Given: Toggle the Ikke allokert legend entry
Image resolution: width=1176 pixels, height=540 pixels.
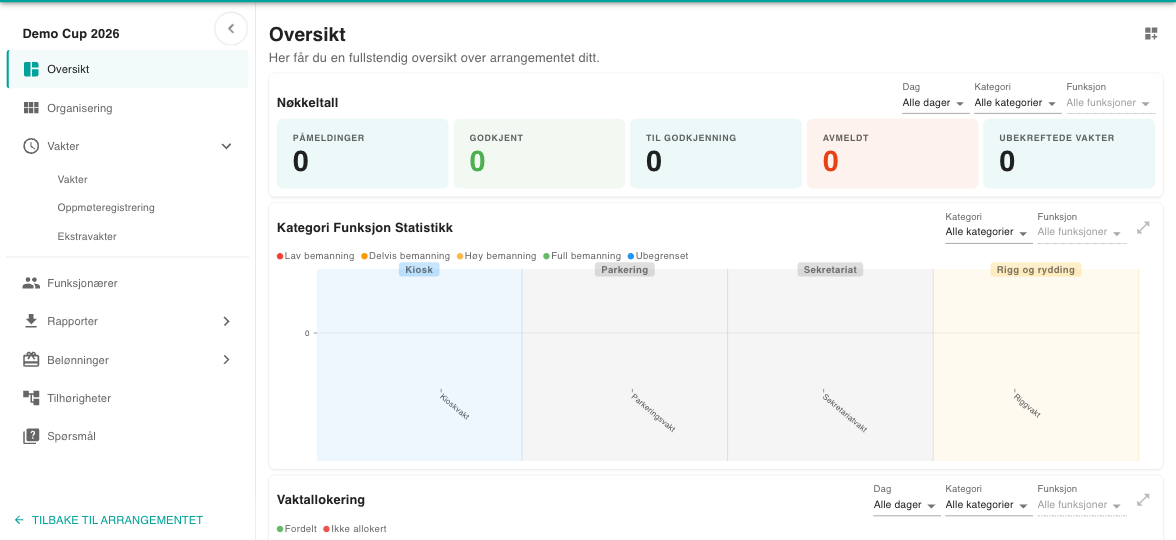Looking at the screenshot, I should [x=355, y=529].
